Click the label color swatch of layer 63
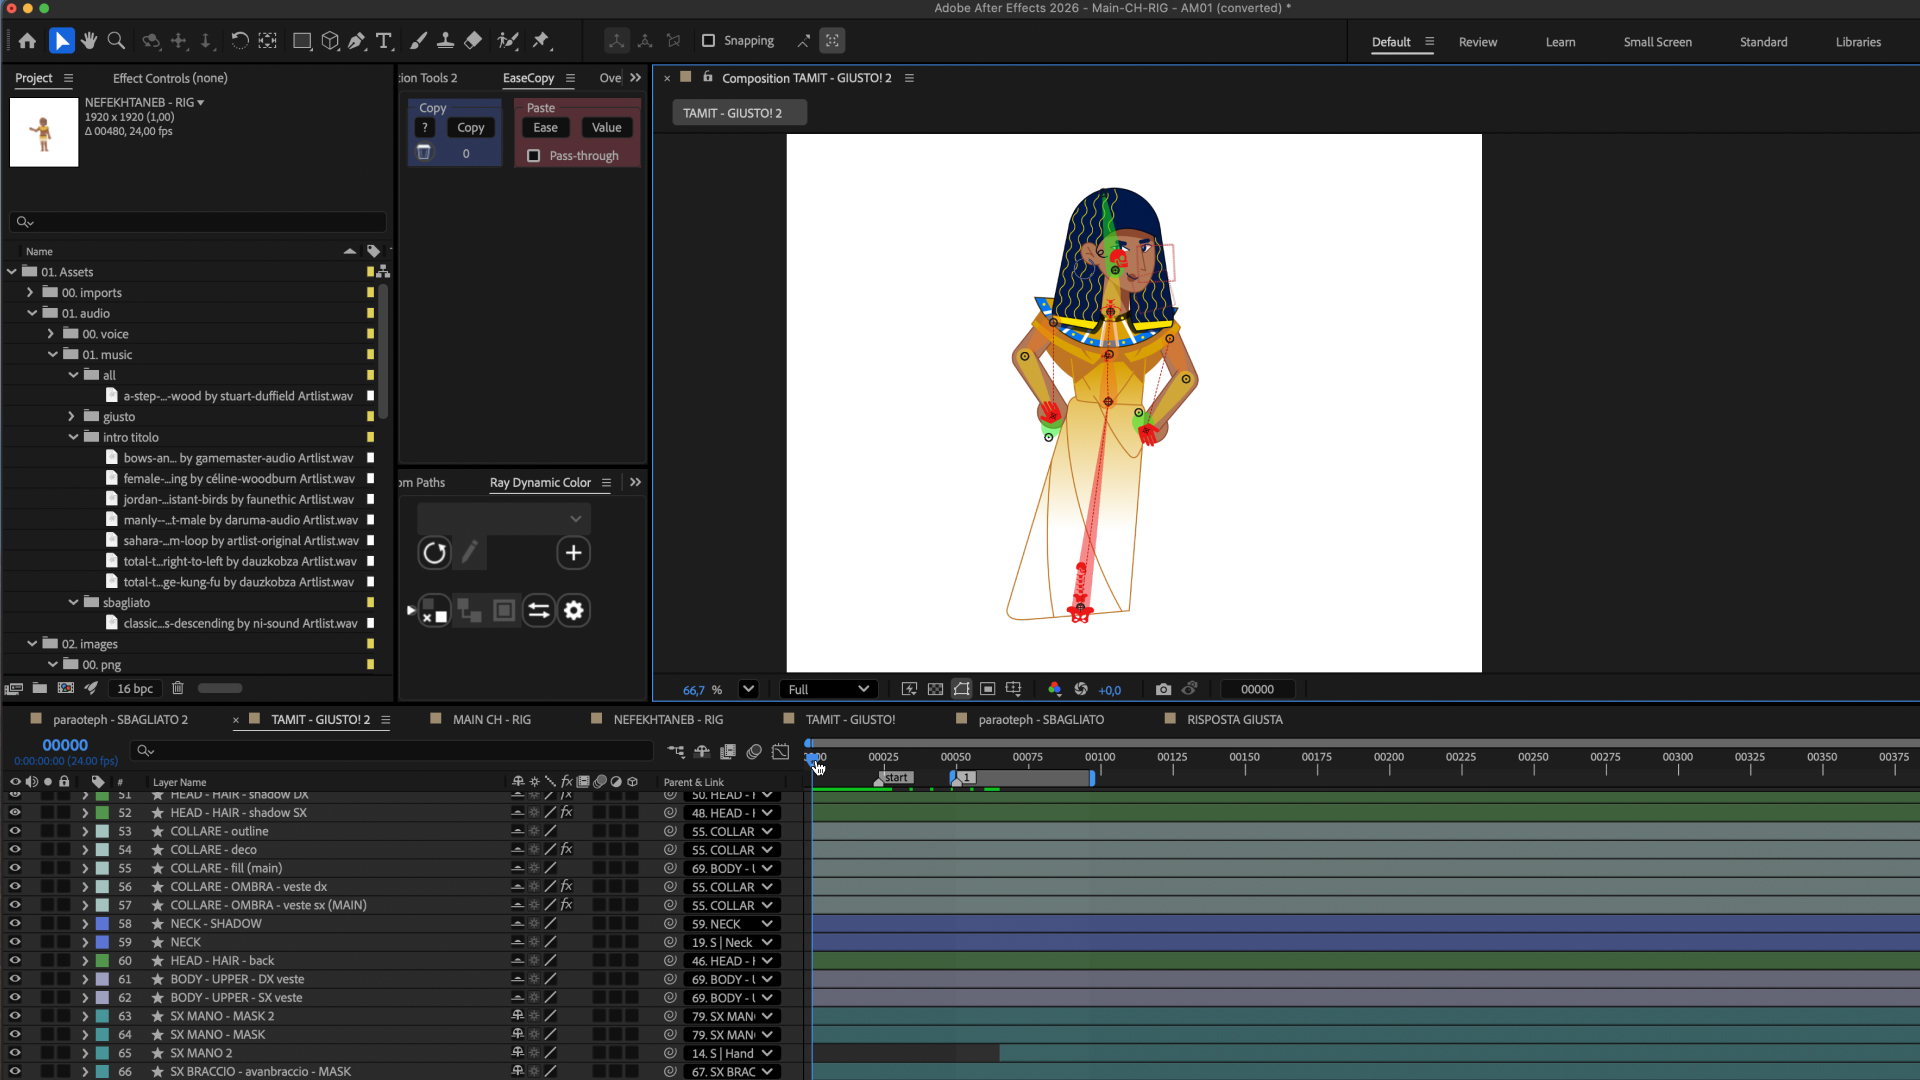Screen dimensions: 1920x1080 pyautogui.click(x=102, y=1016)
